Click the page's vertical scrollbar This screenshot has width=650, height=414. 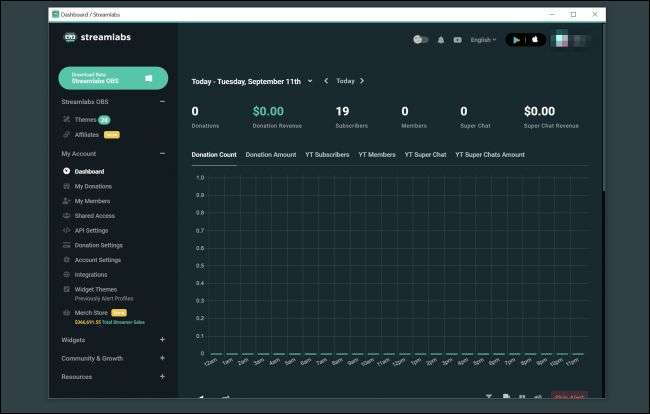602,120
